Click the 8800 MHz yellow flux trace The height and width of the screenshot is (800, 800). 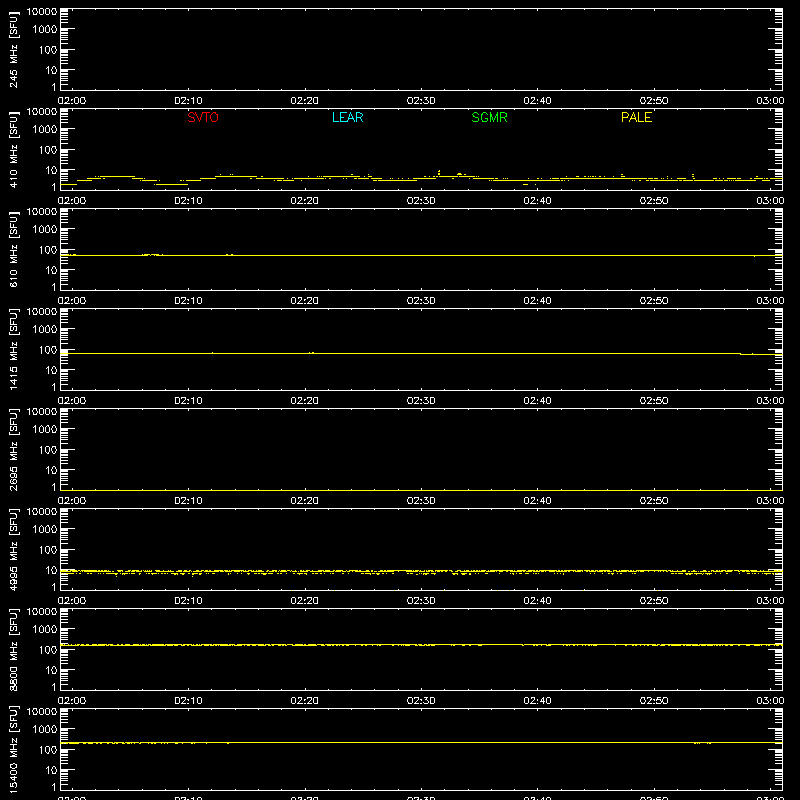(x=421, y=645)
